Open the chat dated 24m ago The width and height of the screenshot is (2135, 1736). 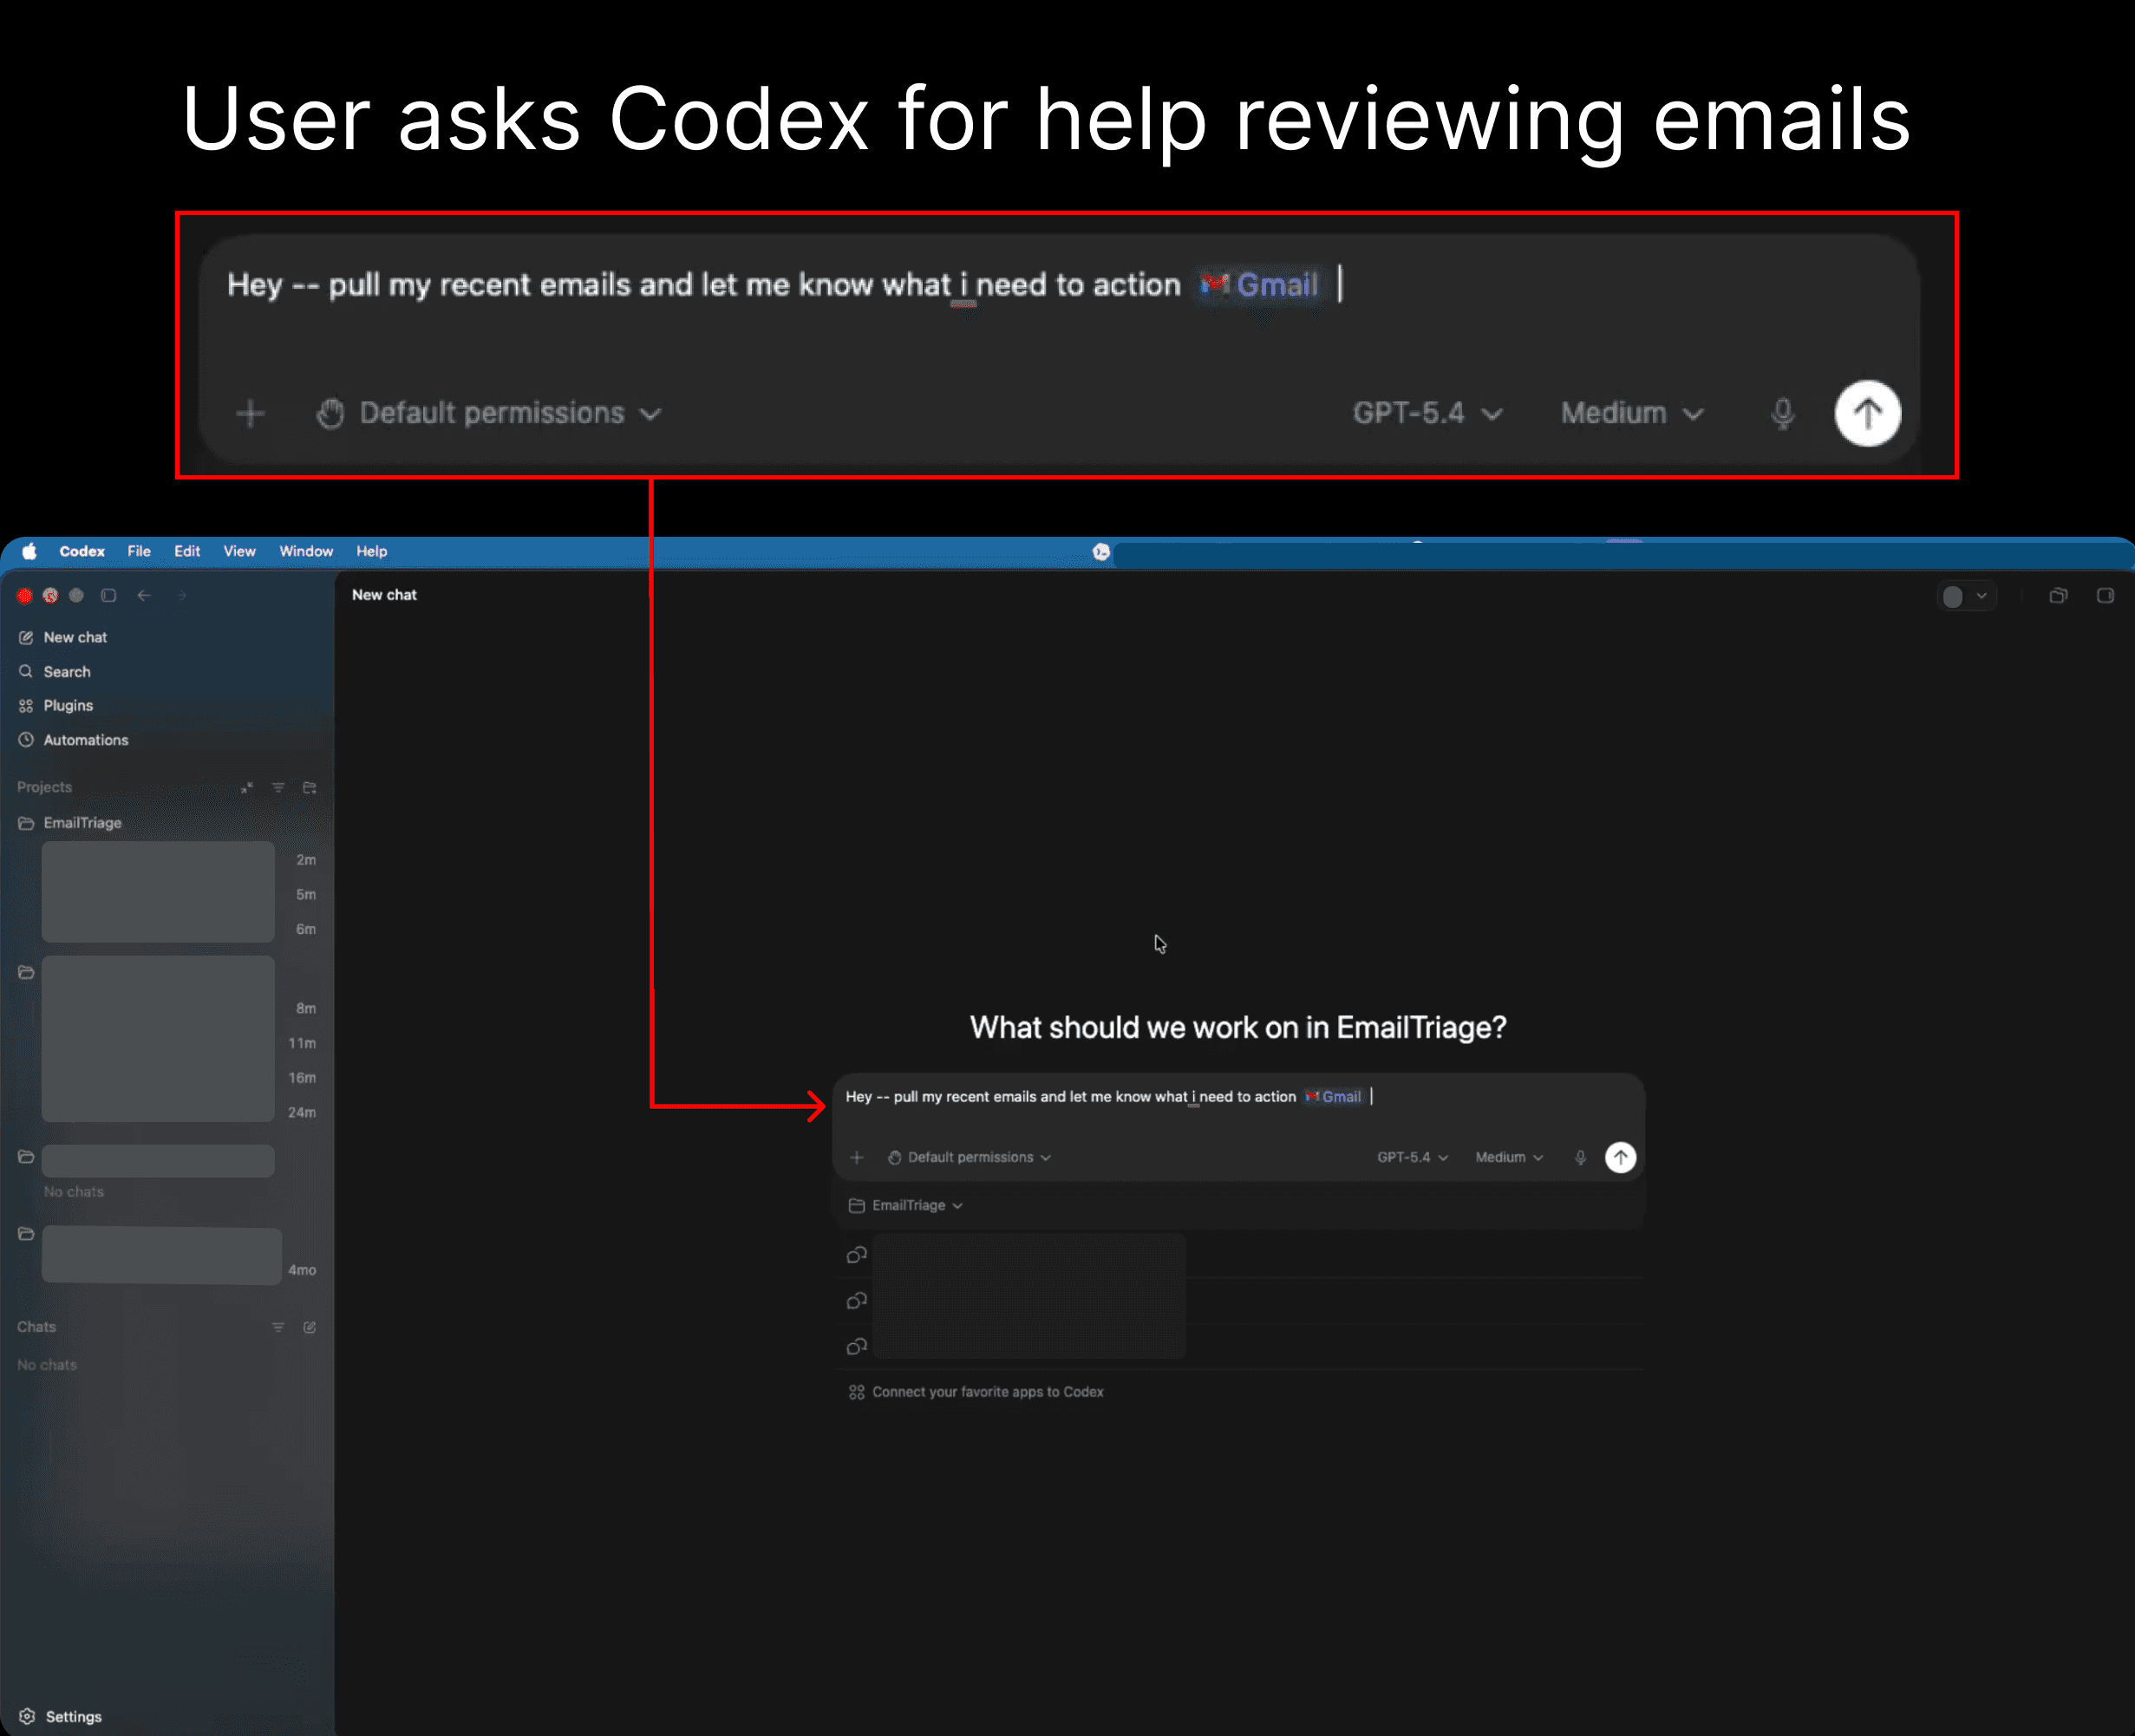(x=180, y=1112)
